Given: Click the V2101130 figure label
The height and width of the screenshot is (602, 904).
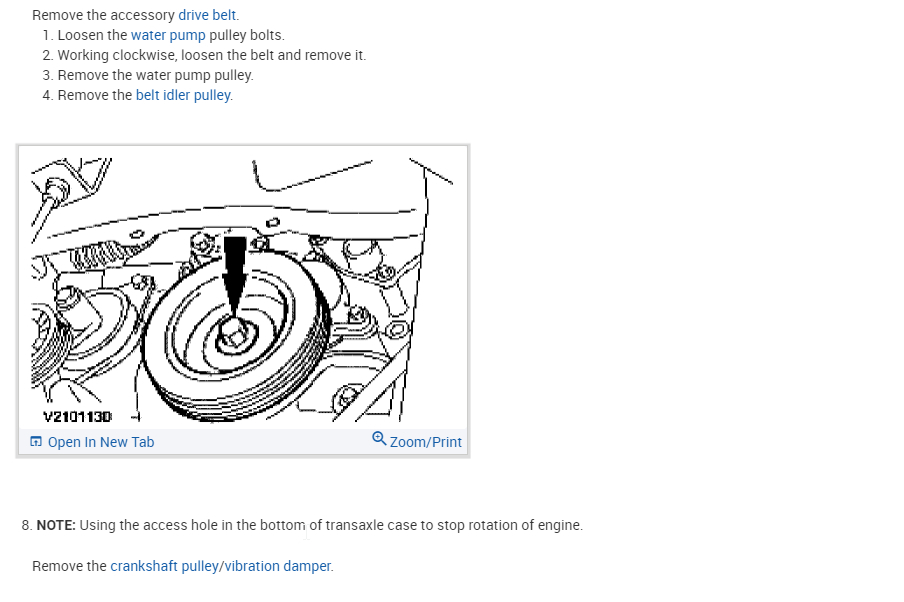Looking at the screenshot, I should [x=77, y=416].
